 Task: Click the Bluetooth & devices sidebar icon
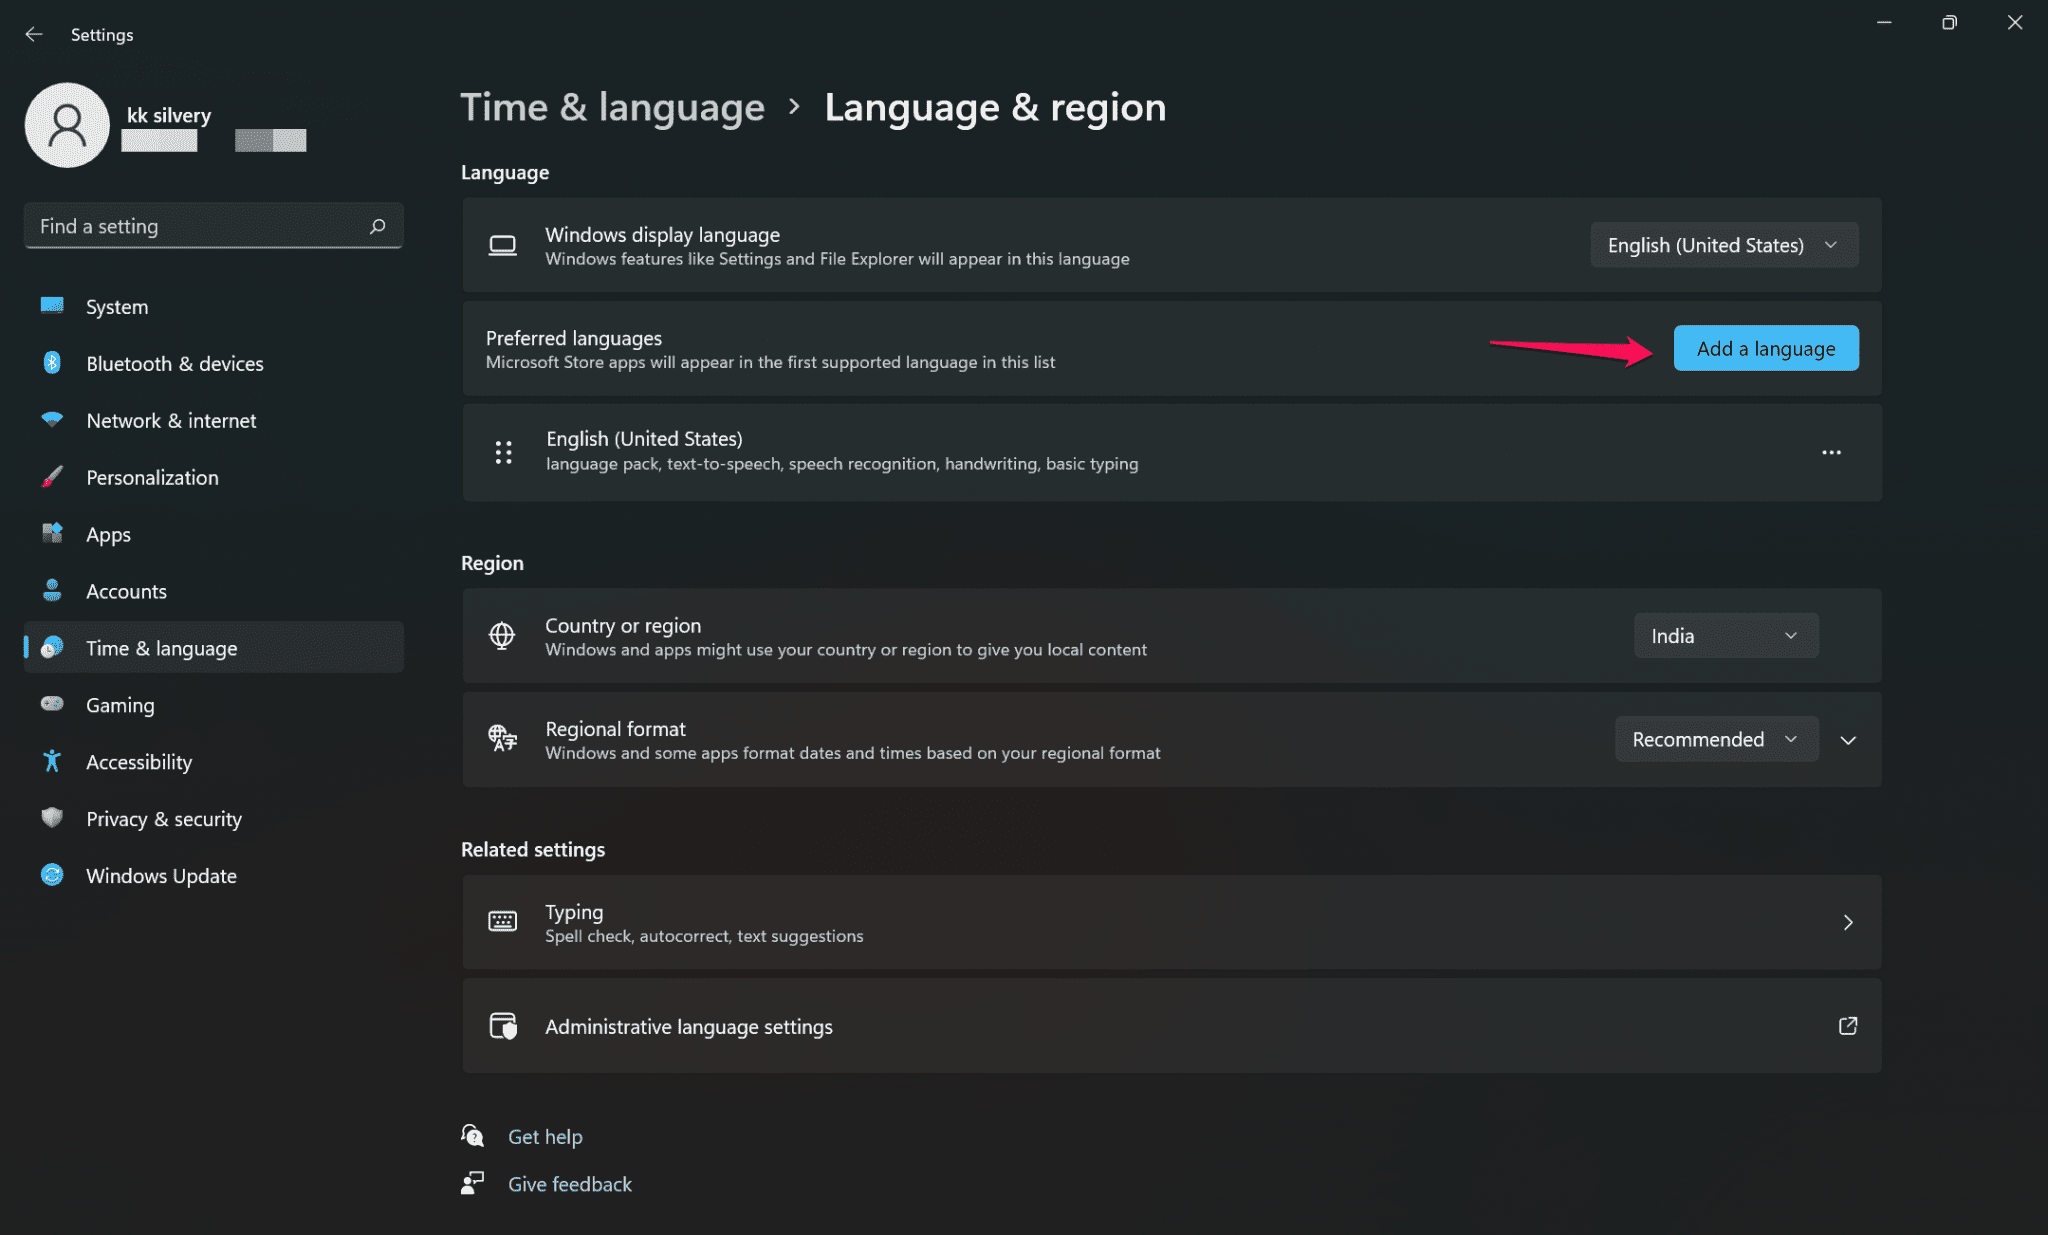51,363
